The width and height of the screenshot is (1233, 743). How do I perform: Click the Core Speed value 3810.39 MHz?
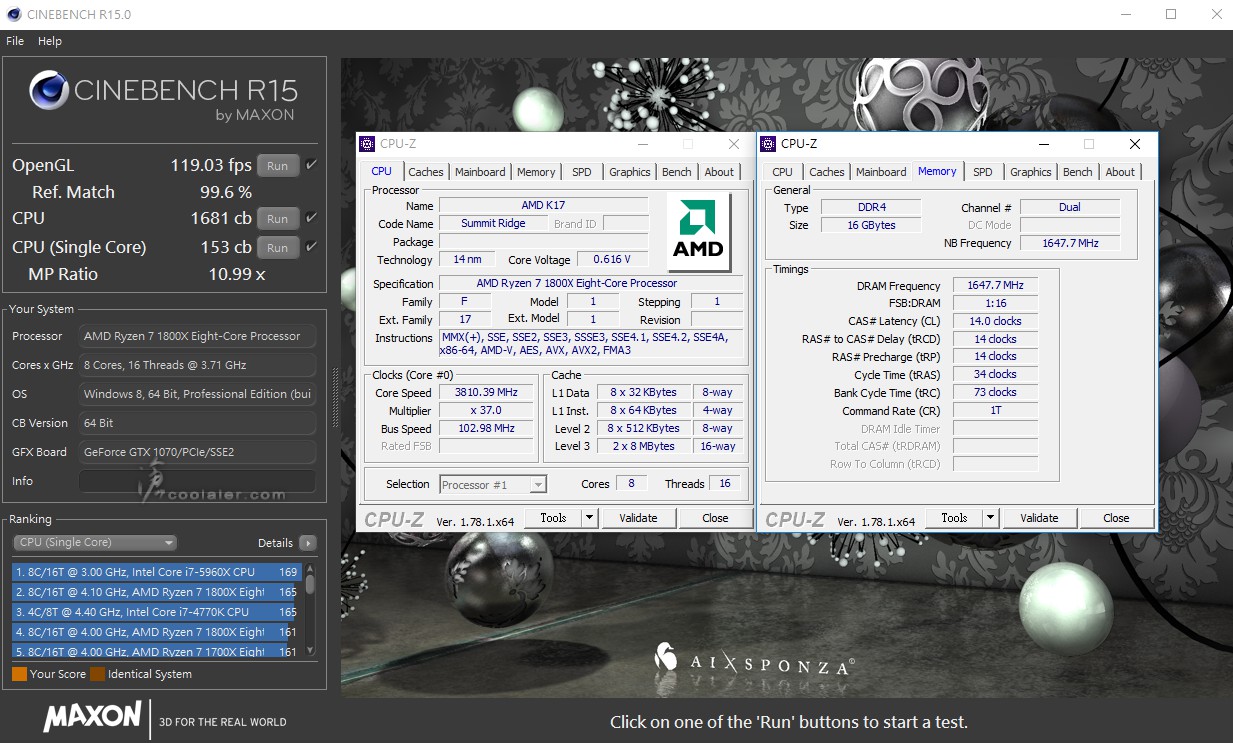coord(488,393)
